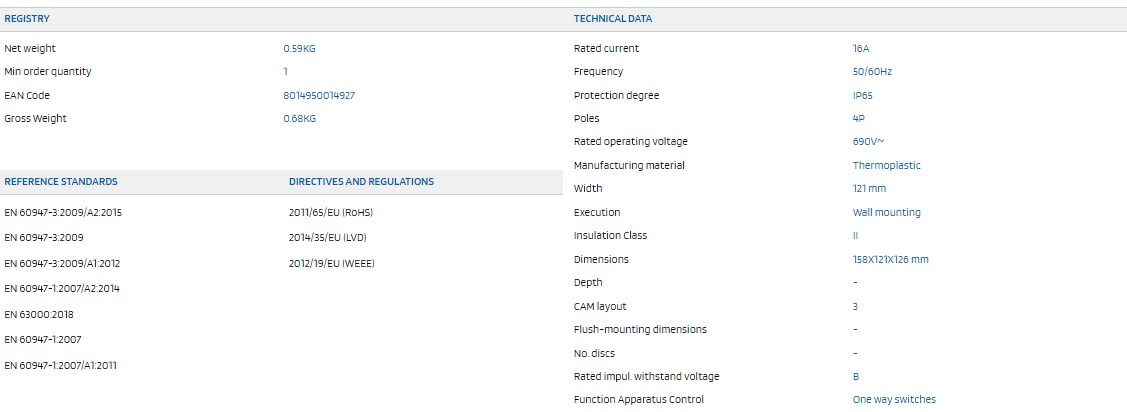Image resolution: width=1127 pixels, height=412 pixels.
Task: Click the Gross Weight value 0.68KG
Action: point(299,119)
